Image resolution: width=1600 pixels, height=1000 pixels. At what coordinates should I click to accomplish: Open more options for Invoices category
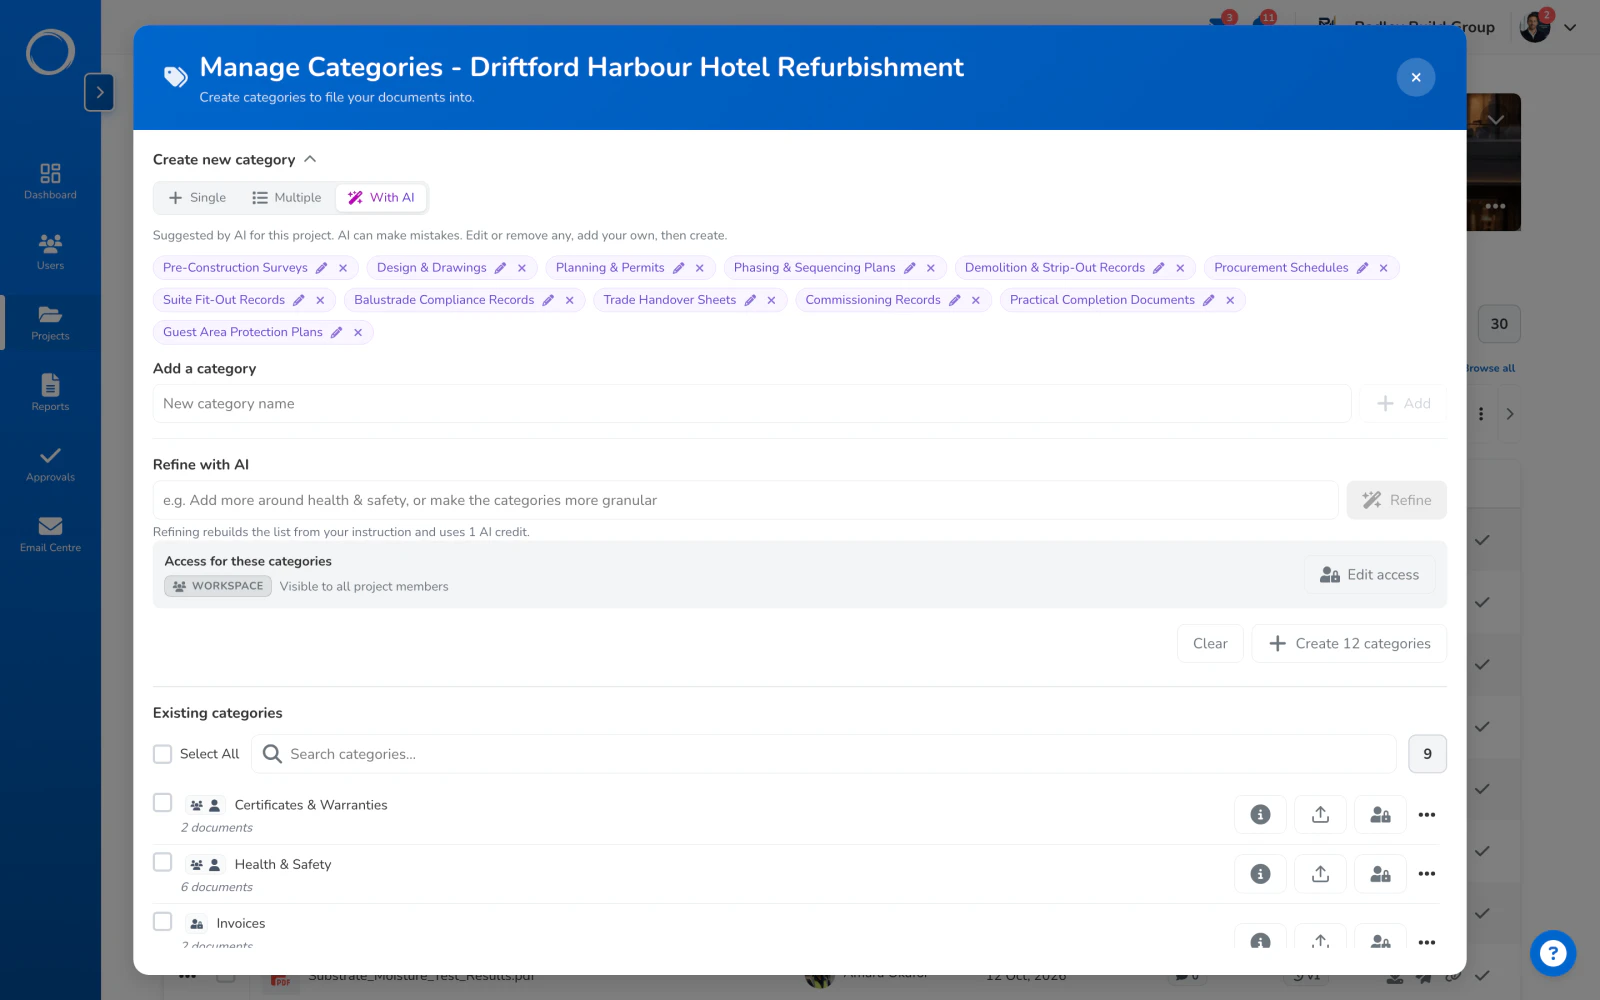point(1427,941)
